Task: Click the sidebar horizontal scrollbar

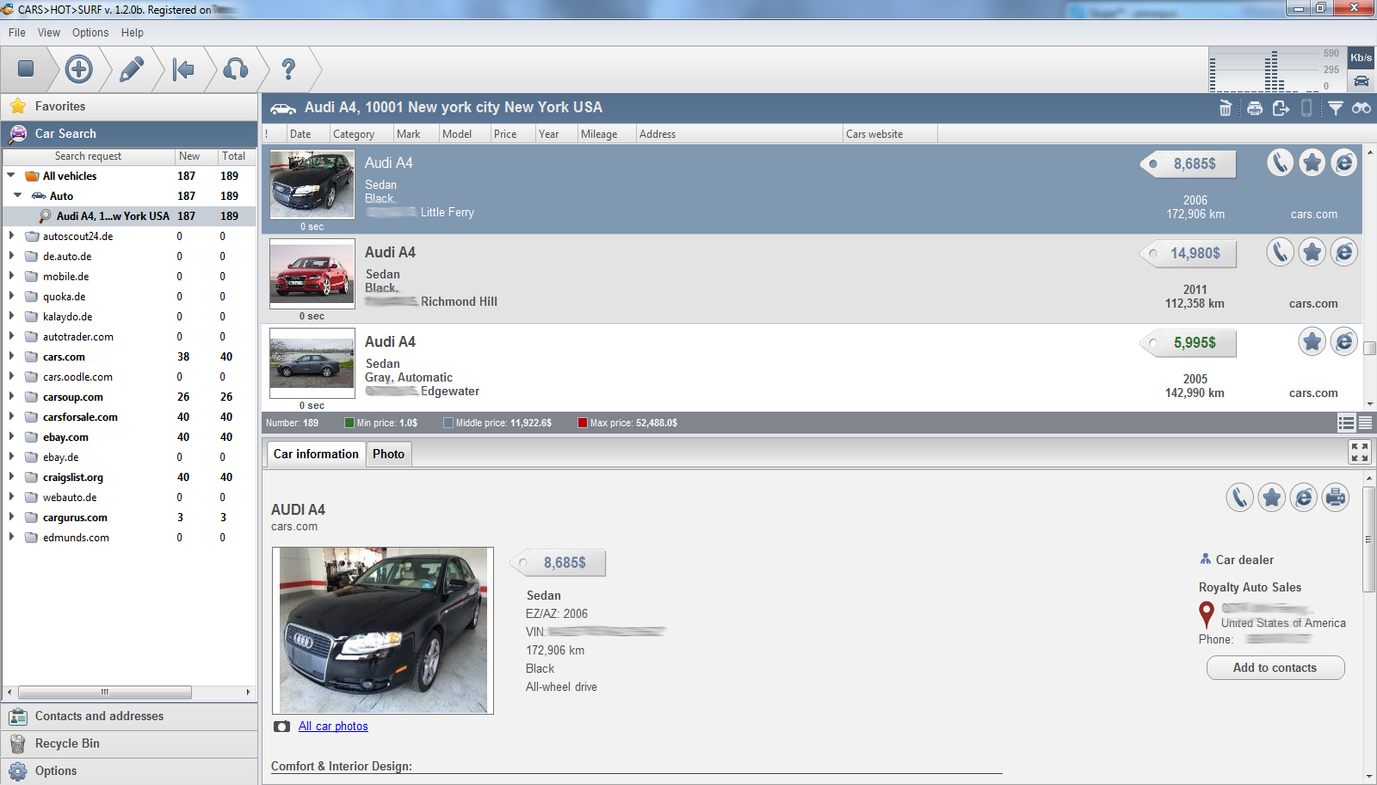Action: click(x=105, y=692)
